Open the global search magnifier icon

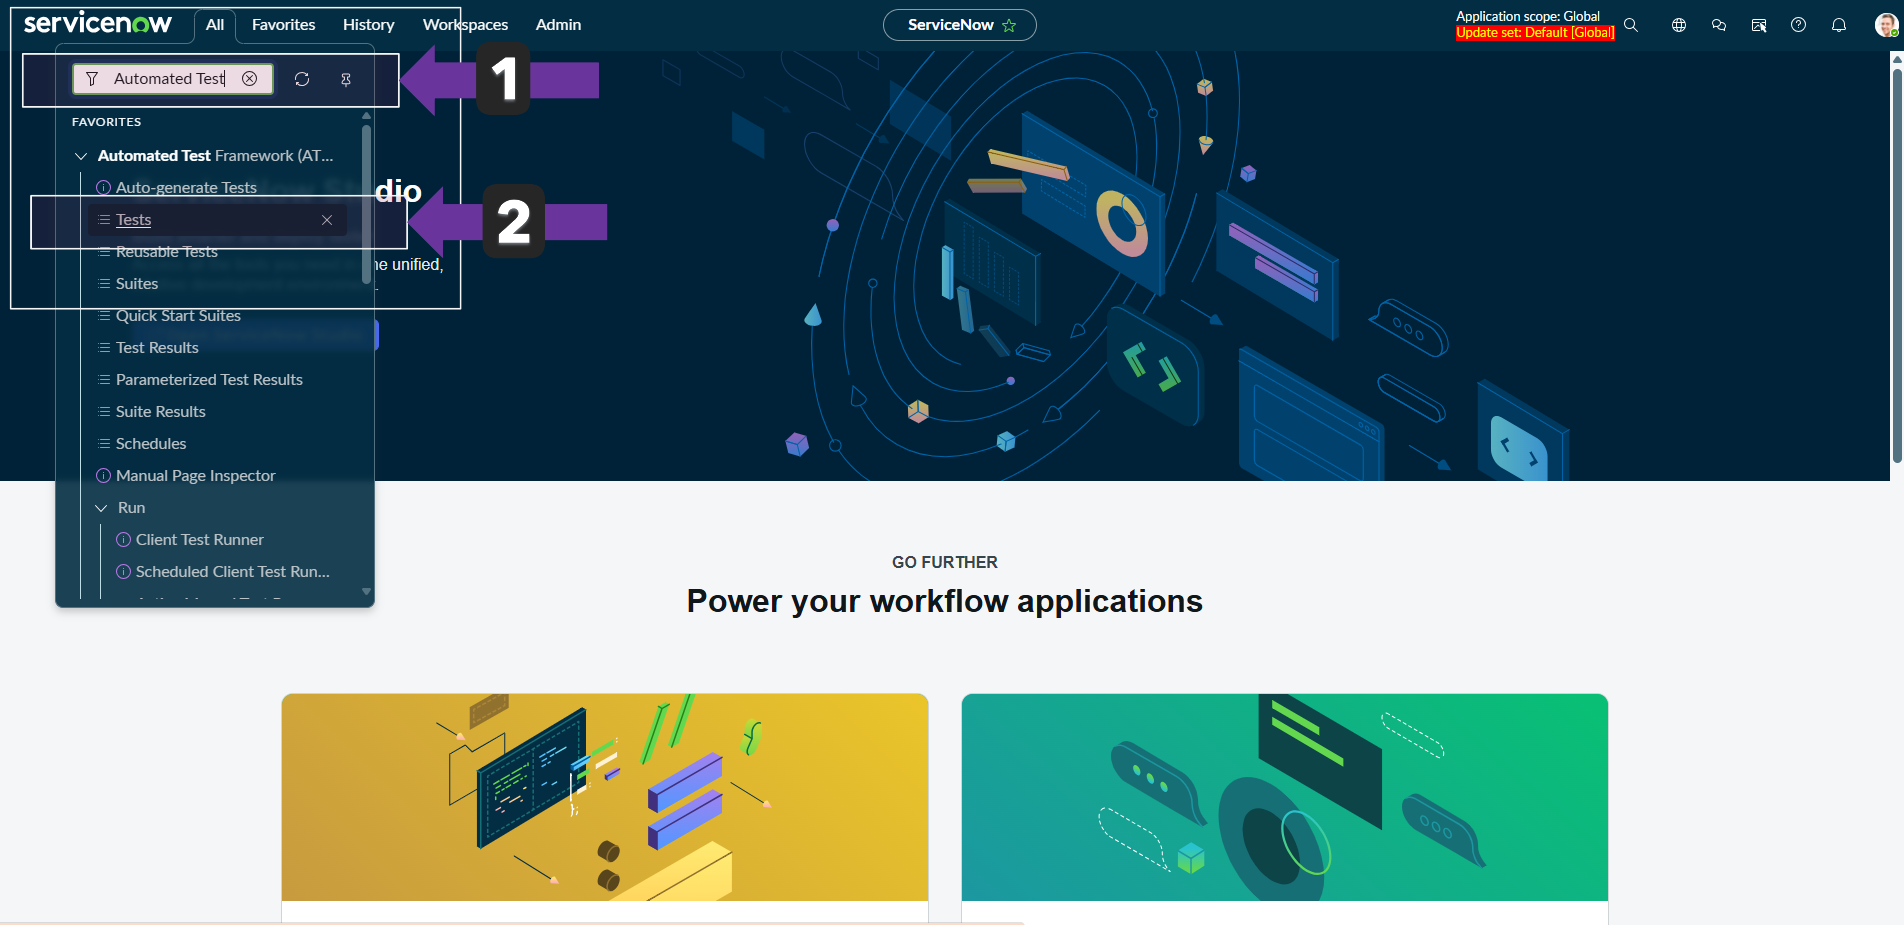click(1631, 25)
